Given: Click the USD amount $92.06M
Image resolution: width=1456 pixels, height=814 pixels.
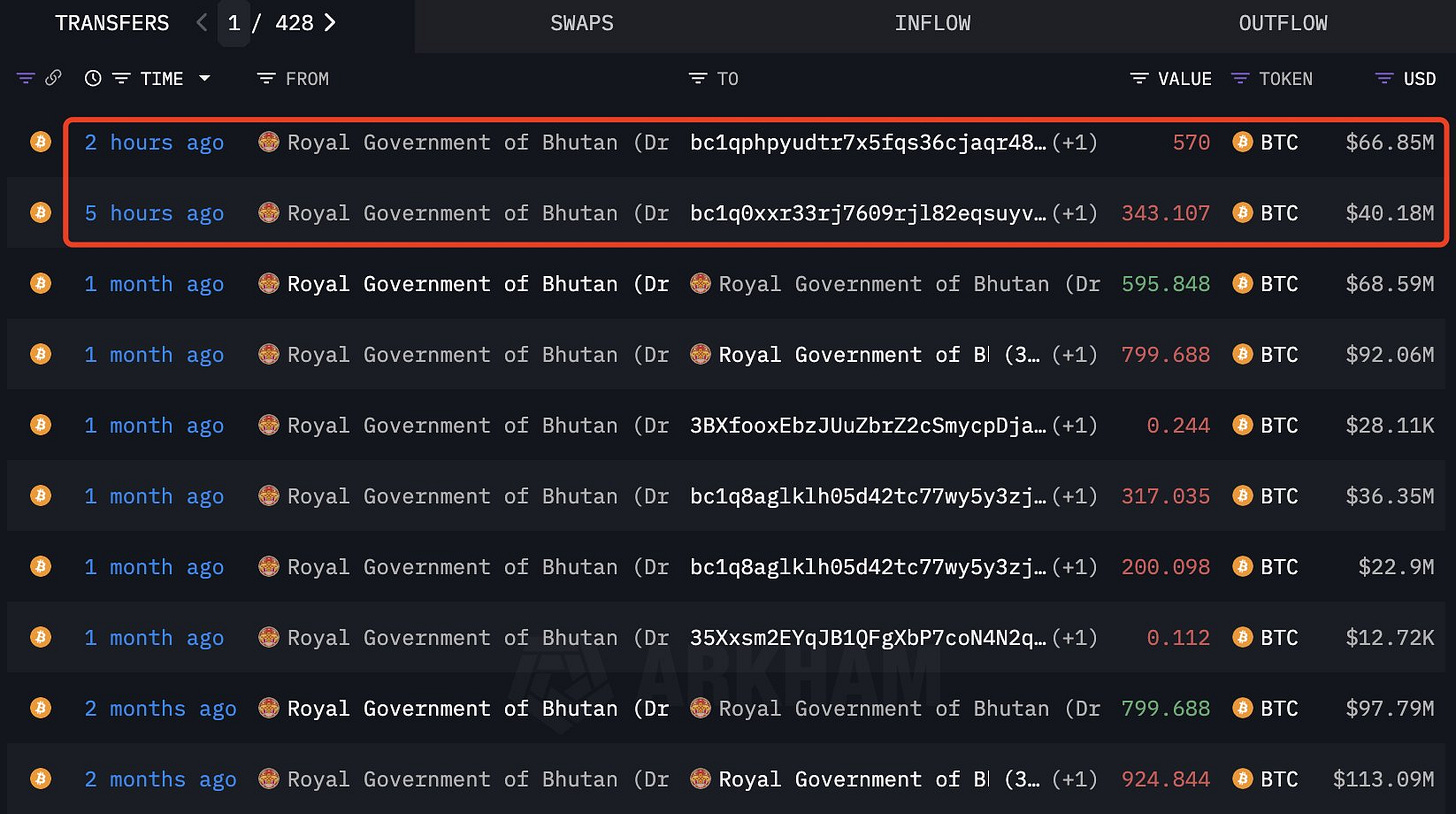Looking at the screenshot, I should tap(1390, 354).
